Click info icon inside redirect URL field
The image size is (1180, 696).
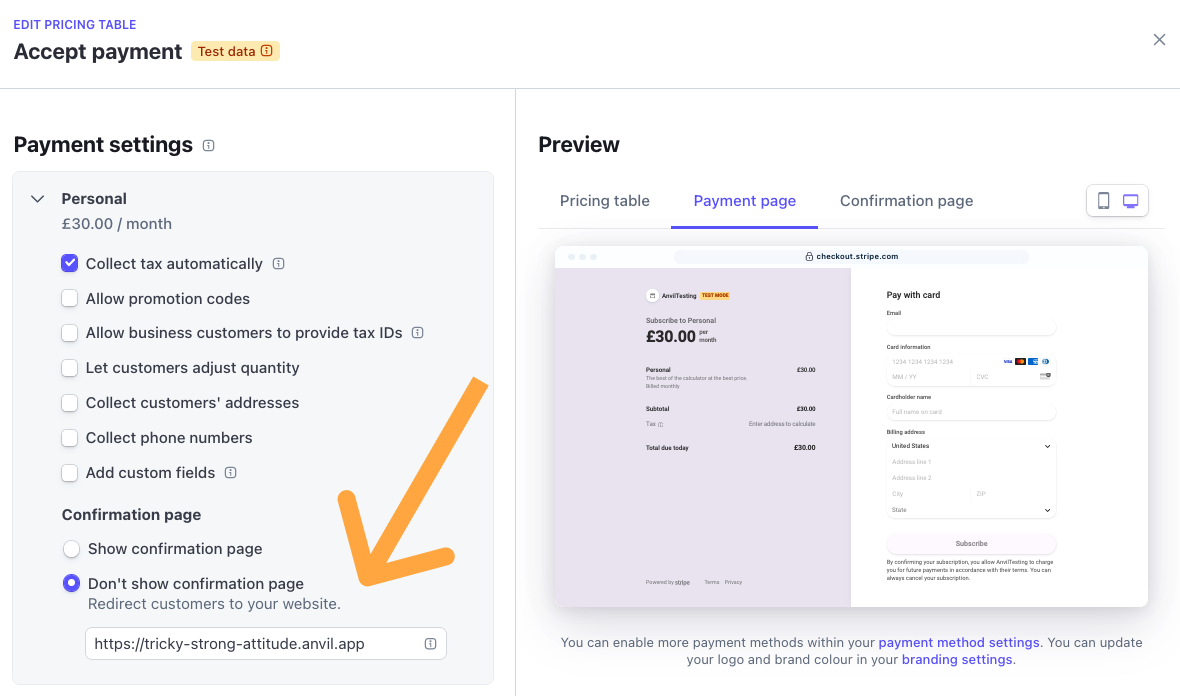pos(430,644)
